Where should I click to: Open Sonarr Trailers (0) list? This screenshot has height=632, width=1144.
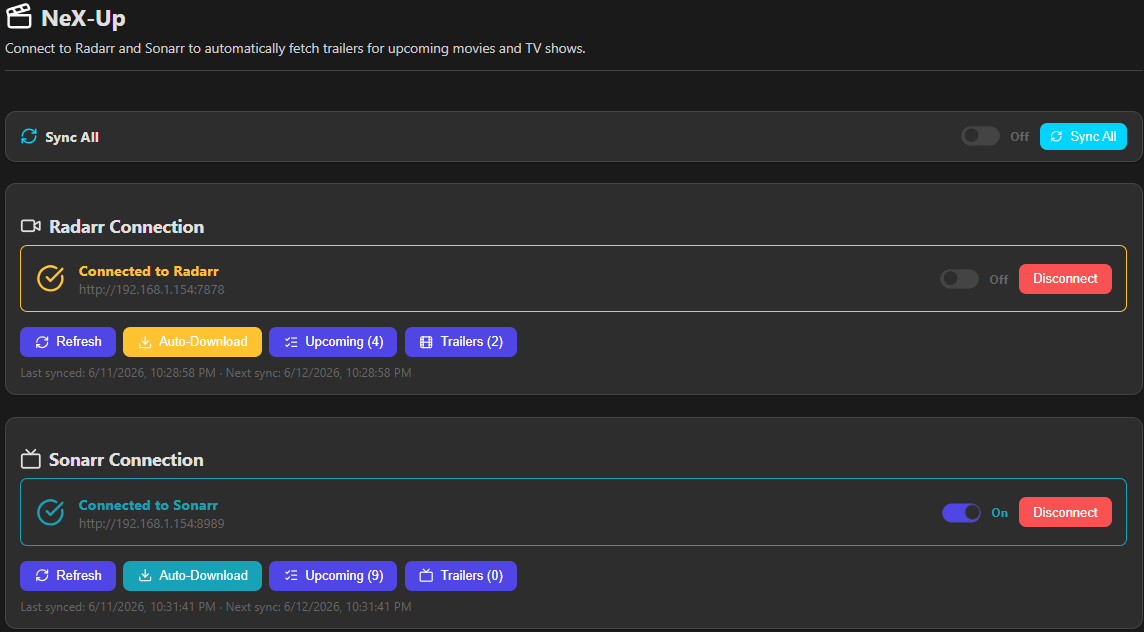[461, 576]
